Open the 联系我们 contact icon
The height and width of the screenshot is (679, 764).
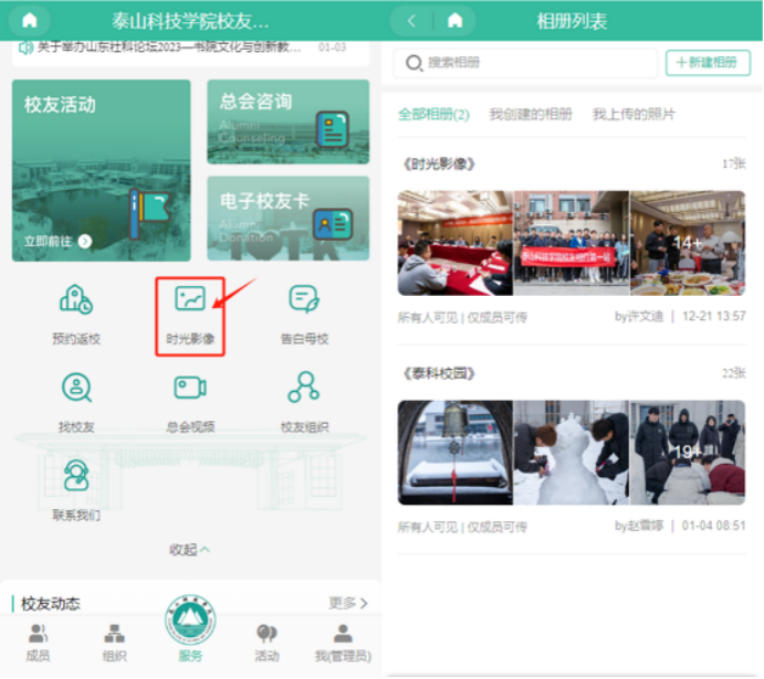tap(76, 490)
